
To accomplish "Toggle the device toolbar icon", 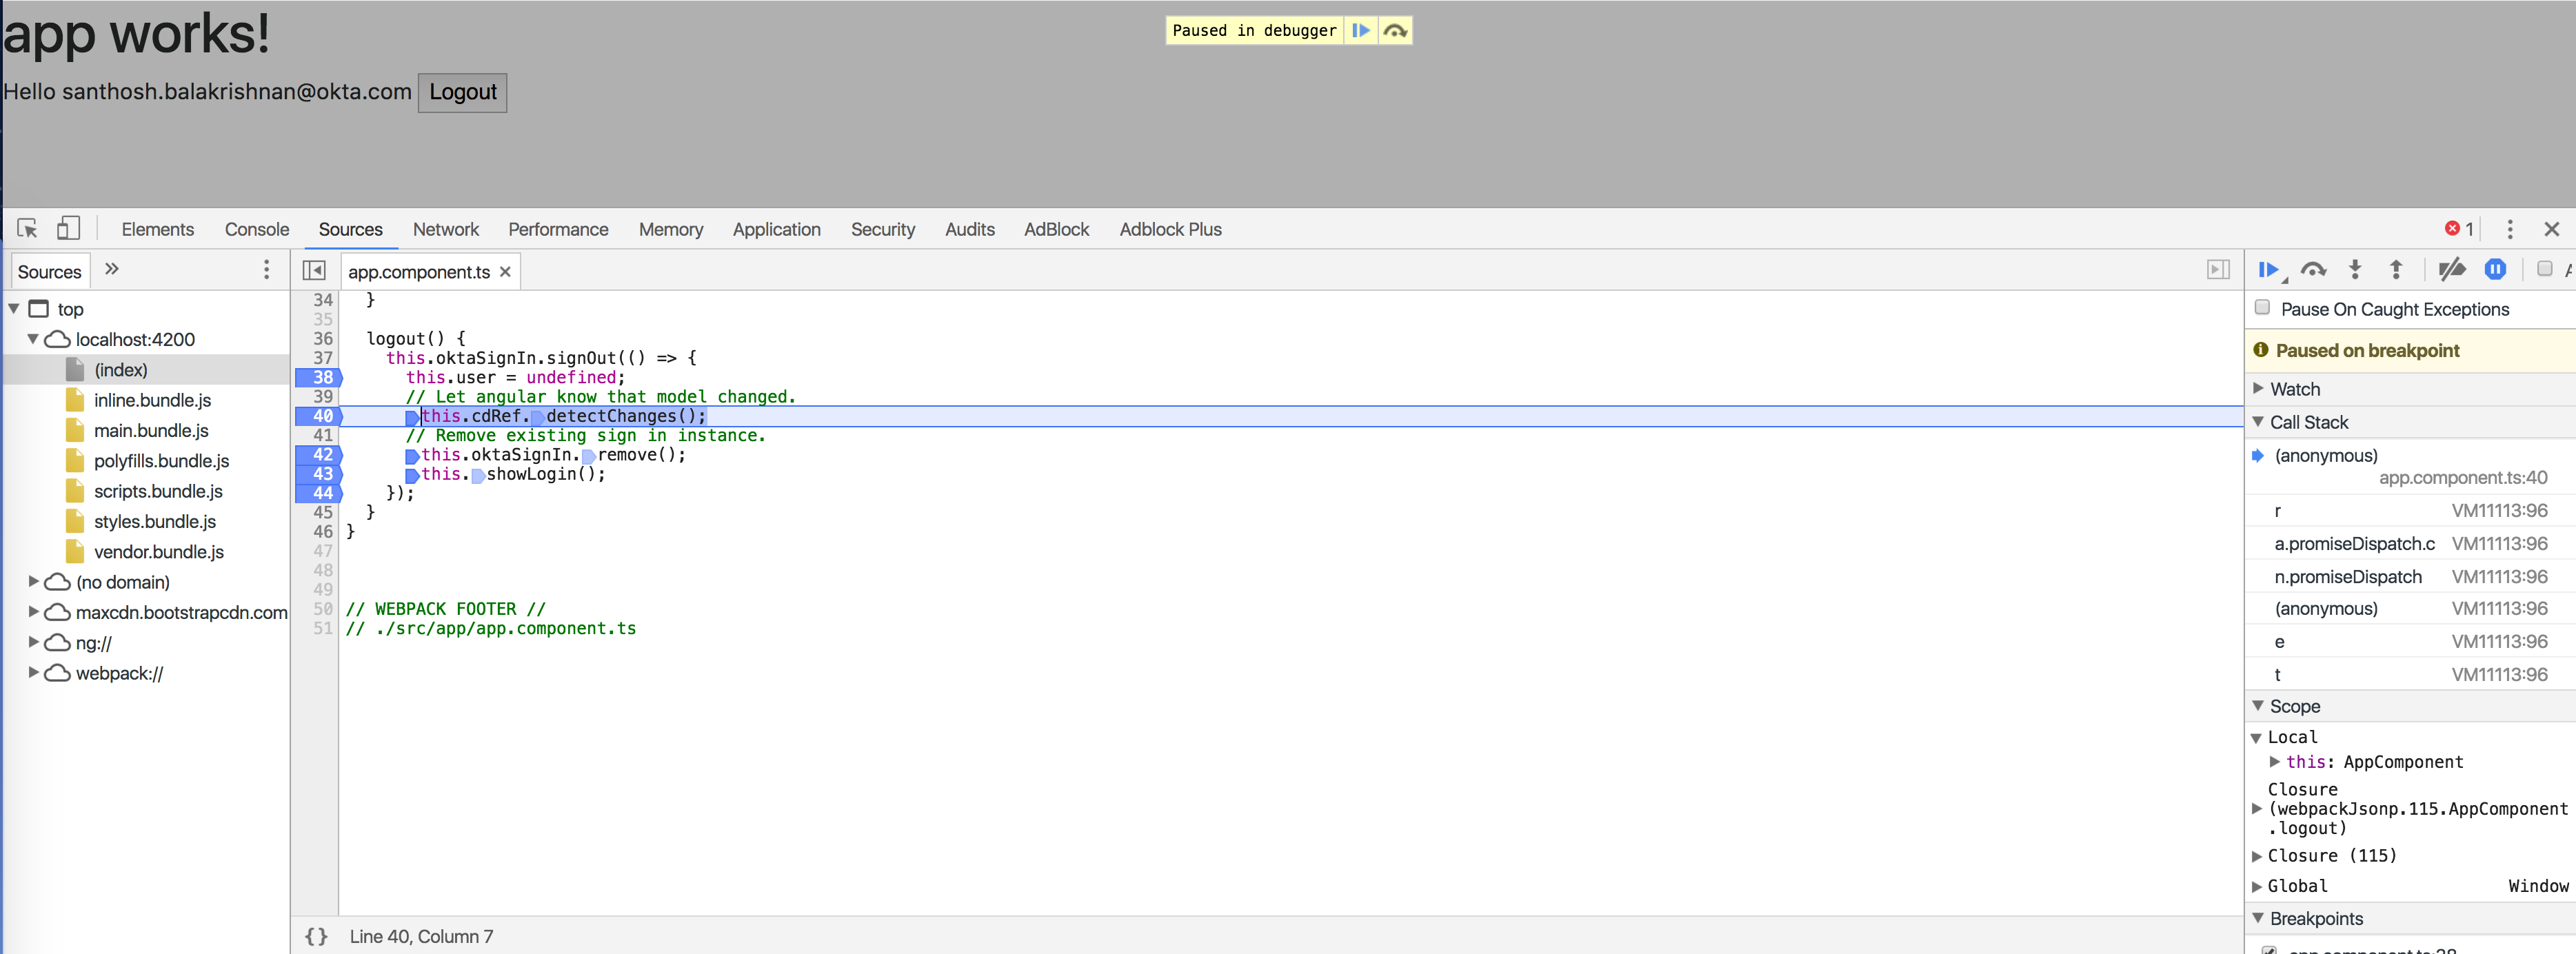I will pos(68,229).
